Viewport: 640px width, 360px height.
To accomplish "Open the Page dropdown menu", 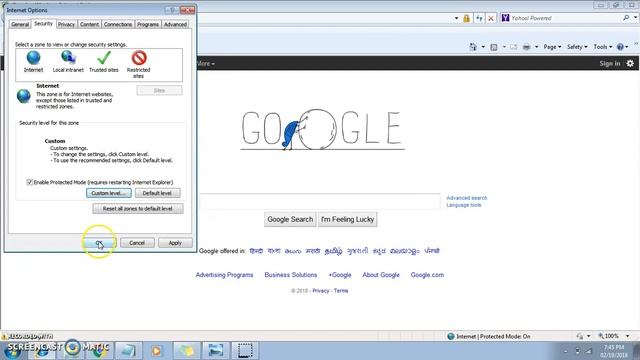I will (552, 47).
